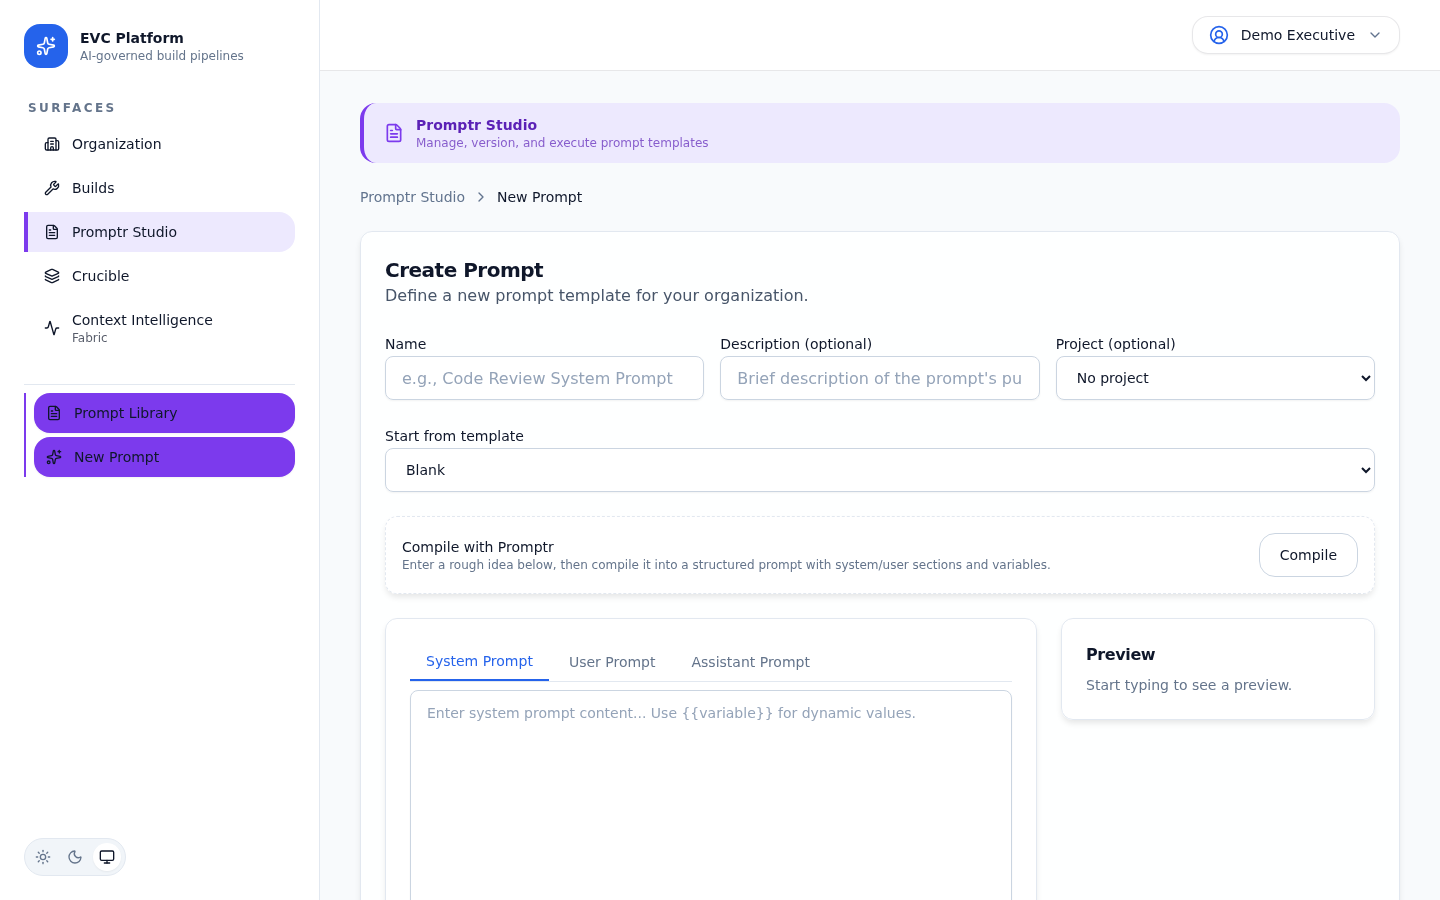Viewport: 1440px width, 900px height.
Task: Click the Context Intelligence activity icon
Action: 52,328
